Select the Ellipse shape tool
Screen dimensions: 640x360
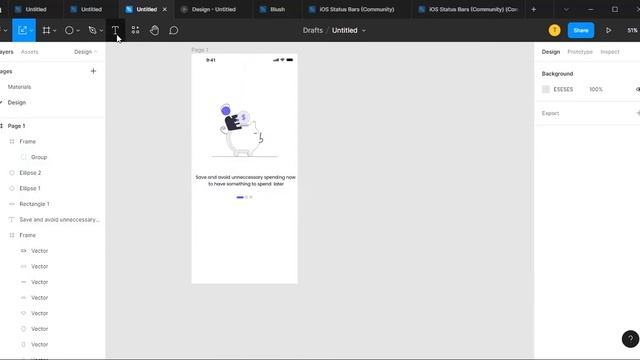point(69,30)
